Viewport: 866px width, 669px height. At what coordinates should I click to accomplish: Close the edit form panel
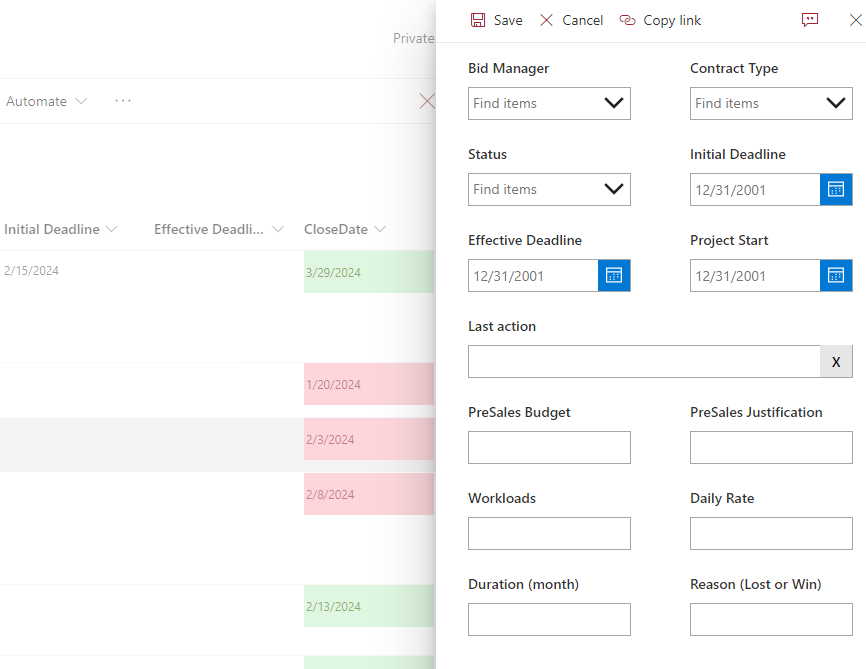click(855, 20)
